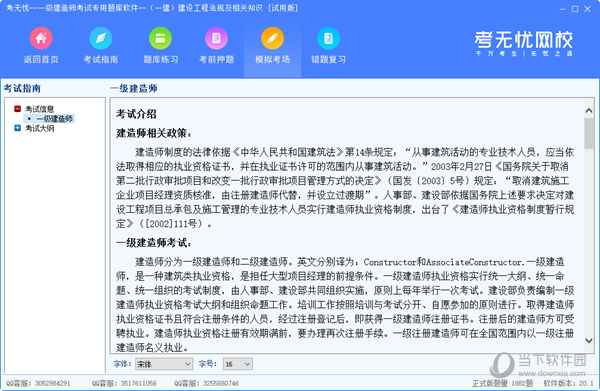Expand the 考试大纲 tree node

point(17,128)
